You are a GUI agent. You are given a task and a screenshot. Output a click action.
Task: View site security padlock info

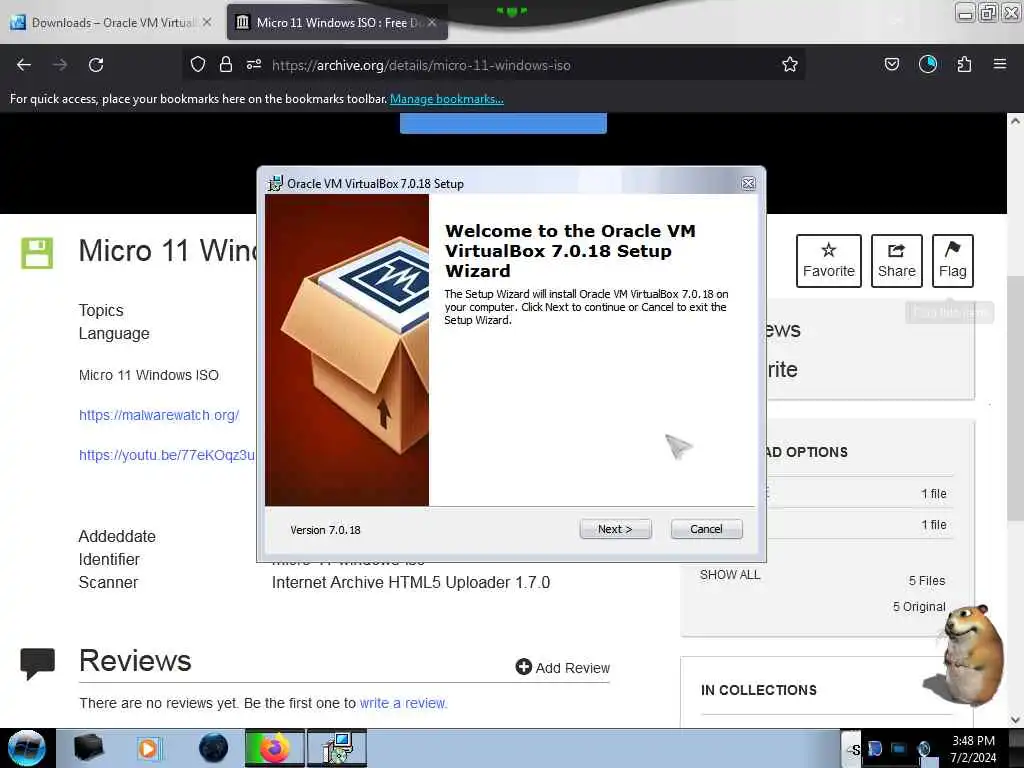[226, 64]
